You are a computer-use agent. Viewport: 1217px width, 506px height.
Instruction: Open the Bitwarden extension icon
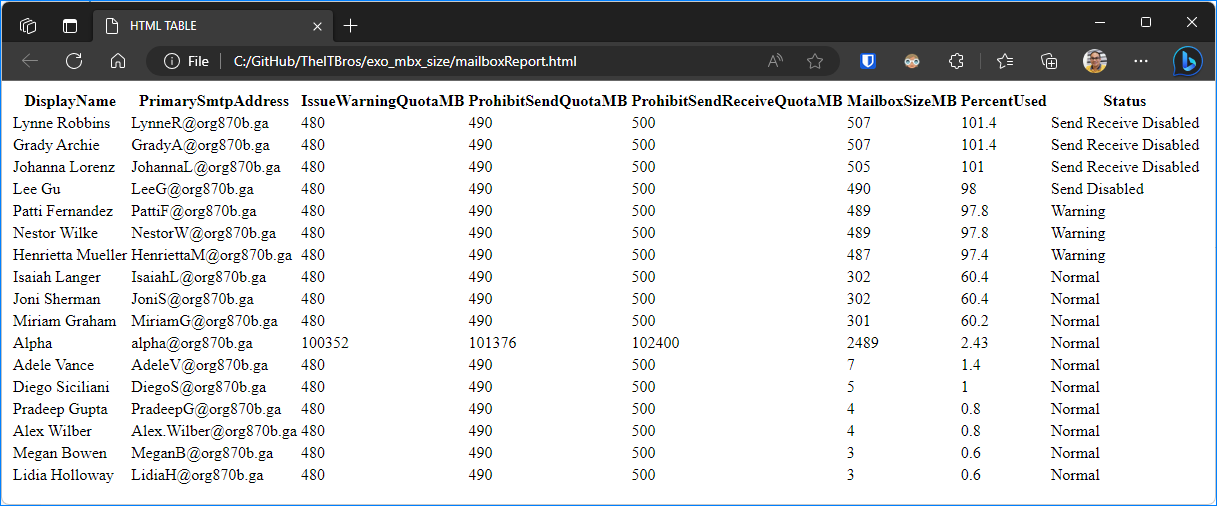tap(868, 61)
